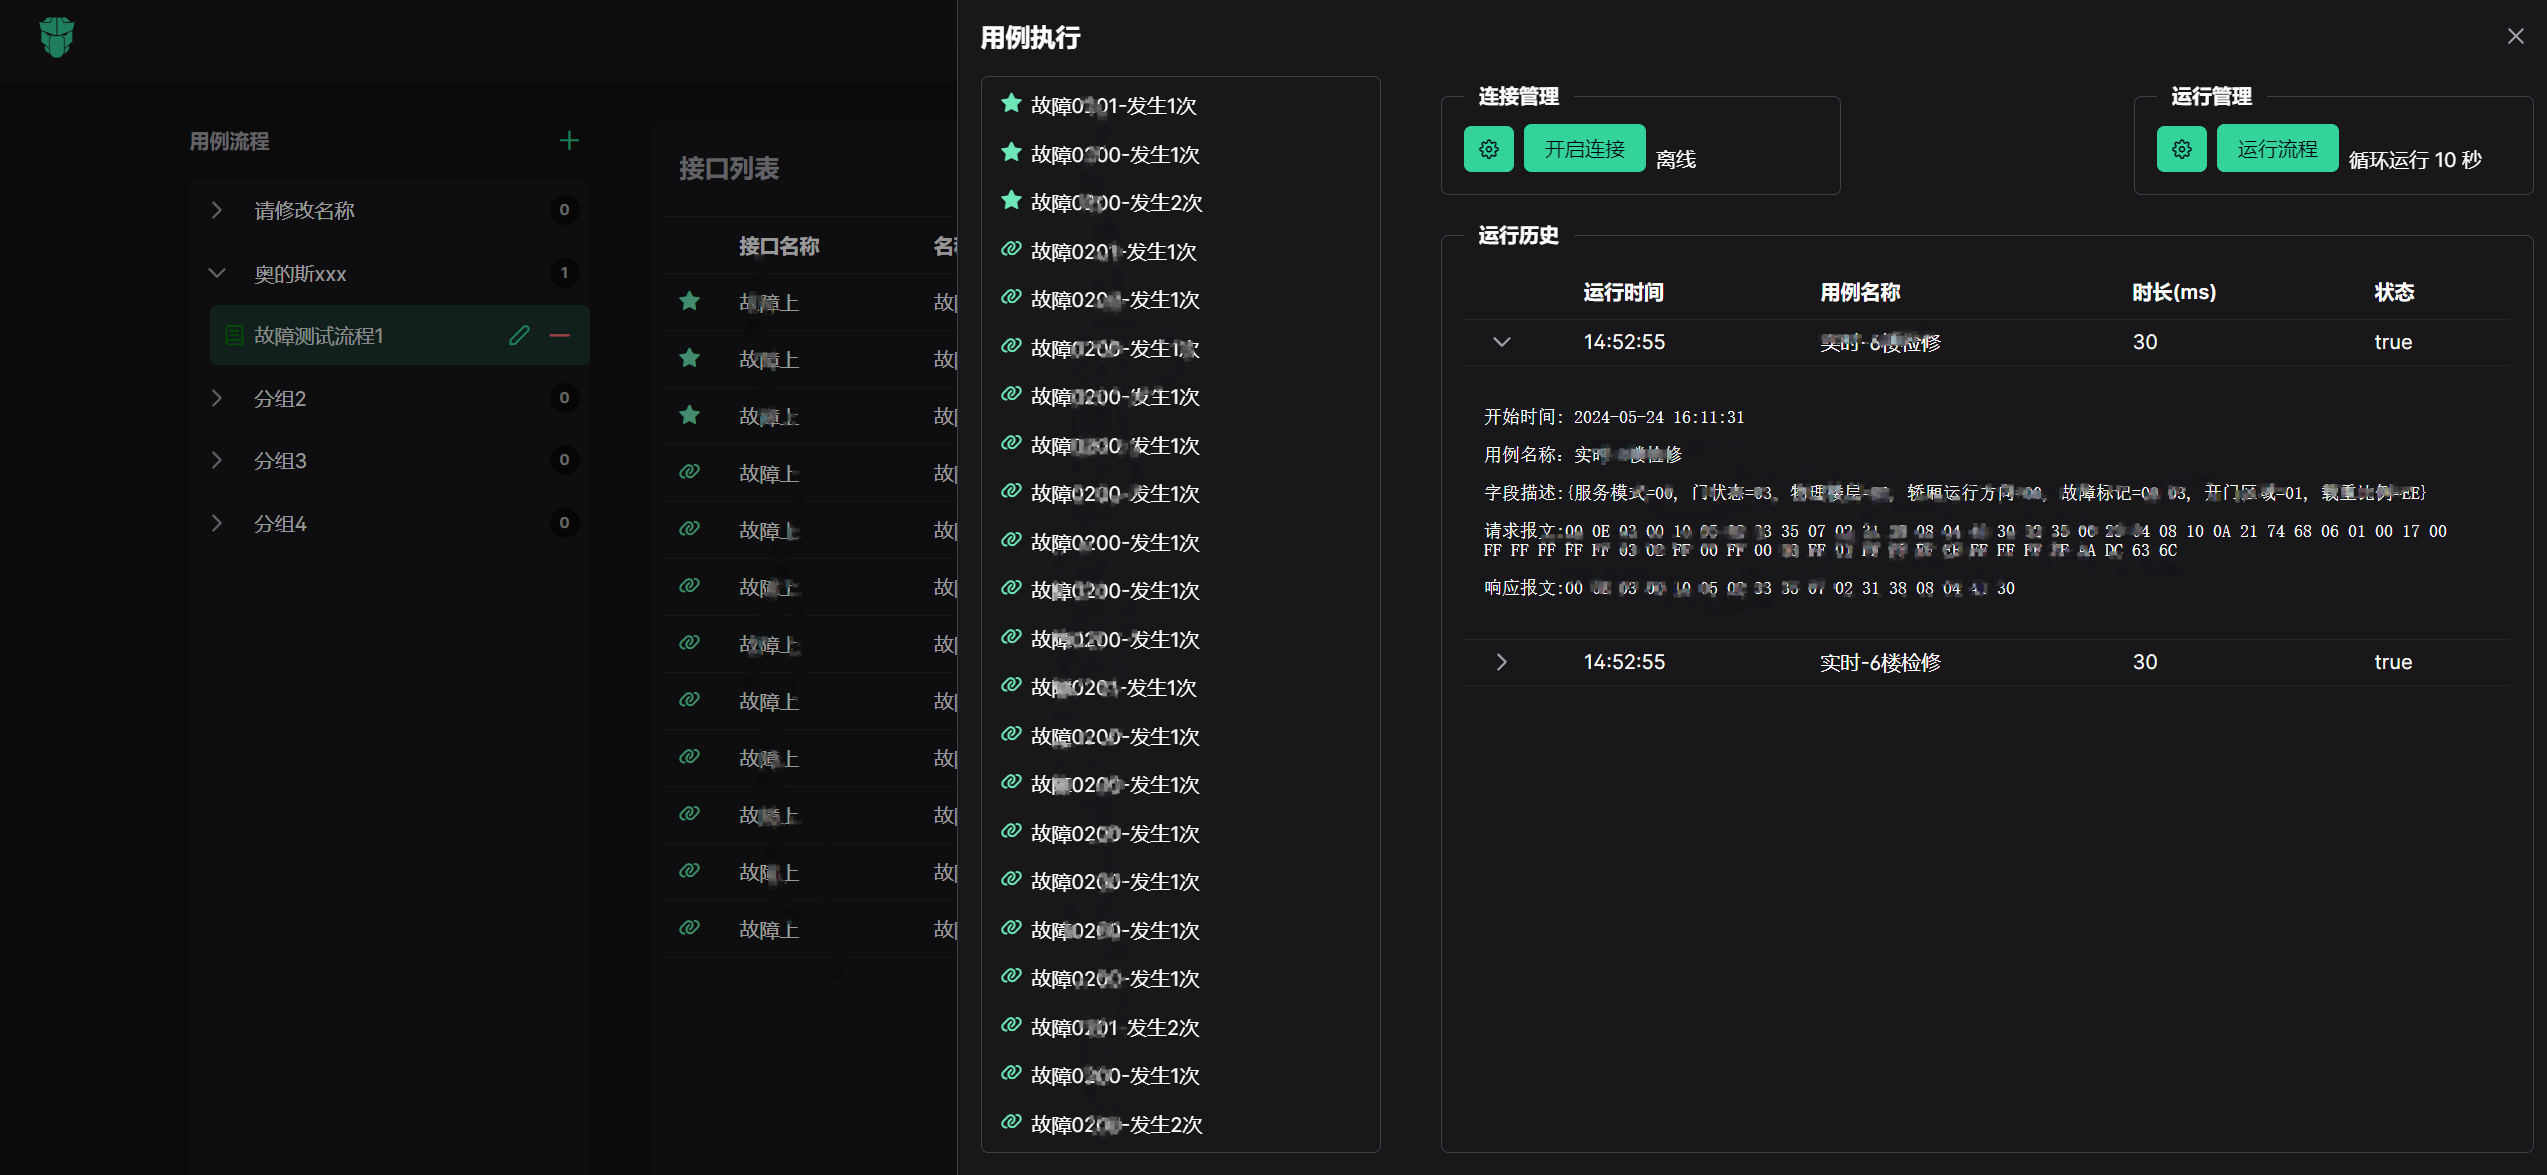Click the 离线 connection status text
This screenshot has width=2547, height=1175.
coord(1676,159)
